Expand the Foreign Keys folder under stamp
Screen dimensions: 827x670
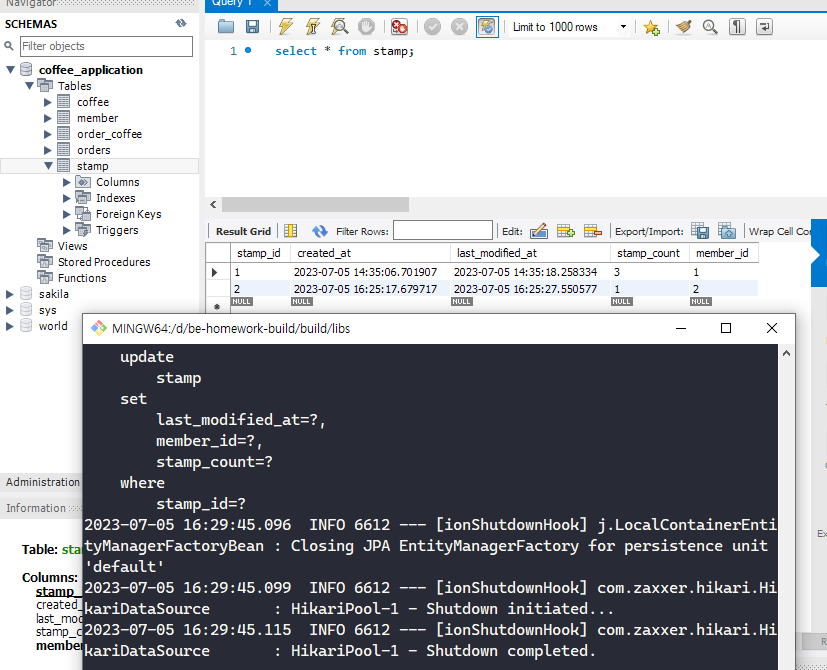(66, 214)
